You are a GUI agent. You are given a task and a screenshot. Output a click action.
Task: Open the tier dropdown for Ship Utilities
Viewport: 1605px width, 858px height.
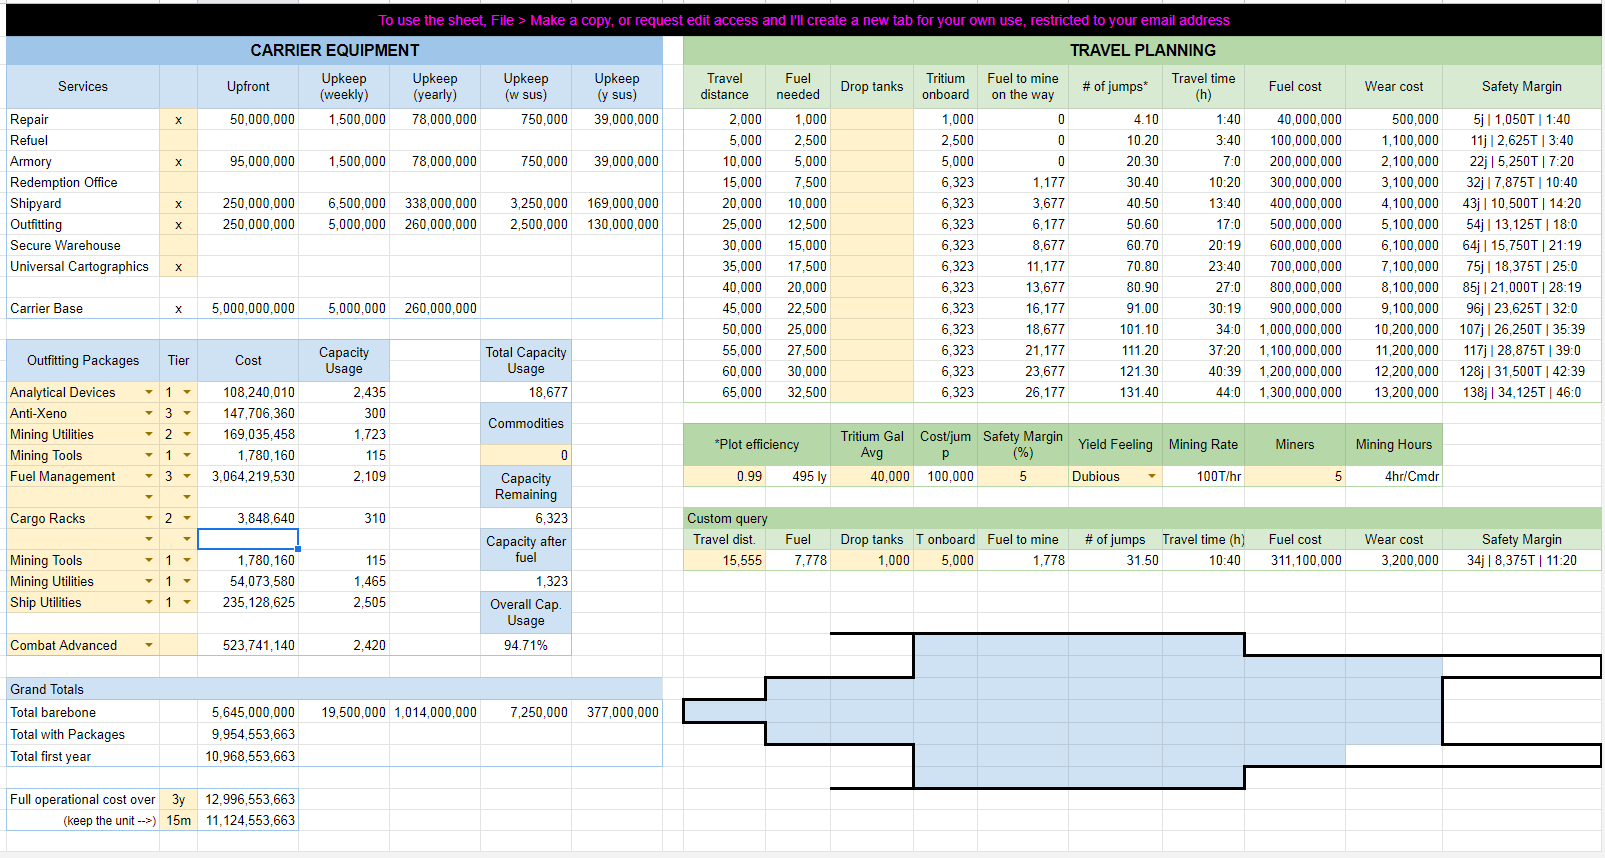pos(187,603)
